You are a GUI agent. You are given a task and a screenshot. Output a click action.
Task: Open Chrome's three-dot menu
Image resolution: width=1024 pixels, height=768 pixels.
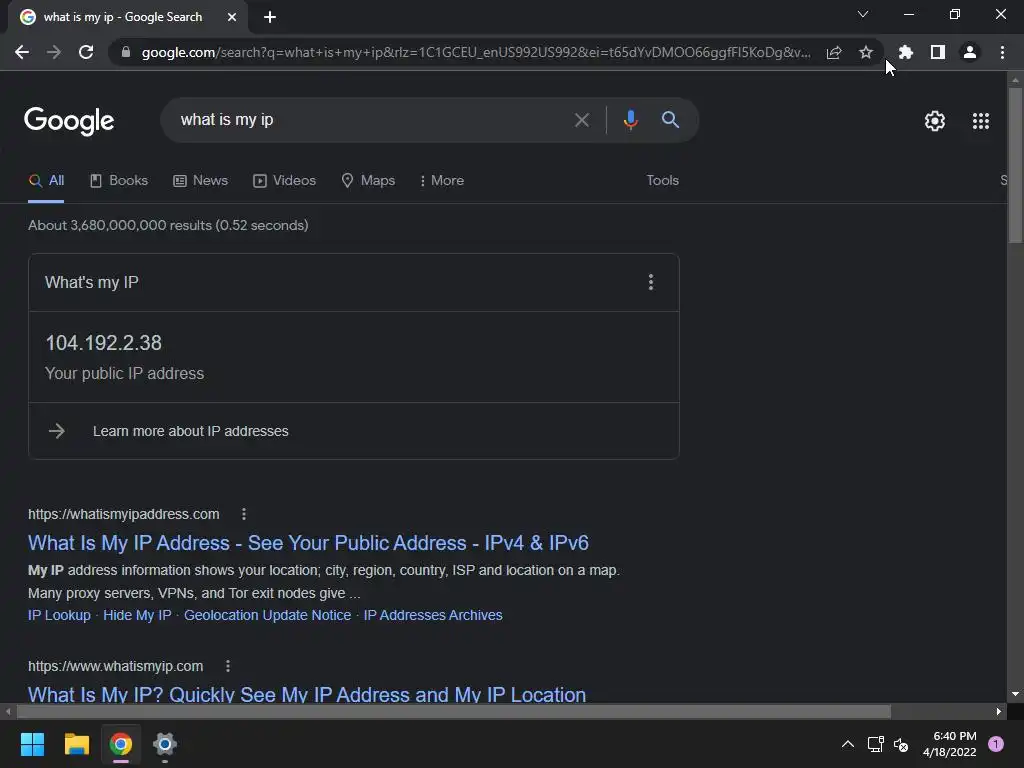pyautogui.click(x=1002, y=52)
